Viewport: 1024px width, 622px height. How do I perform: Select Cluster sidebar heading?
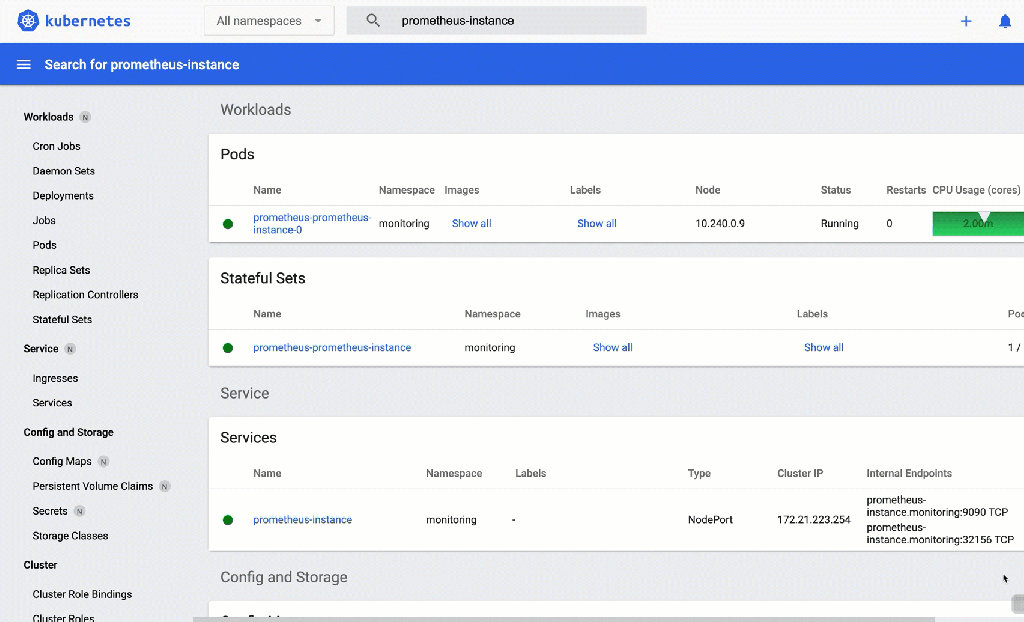[40, 565]
